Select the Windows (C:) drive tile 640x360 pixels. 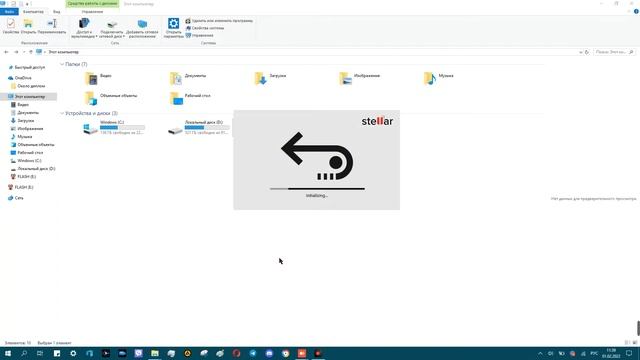coord(114,128)
